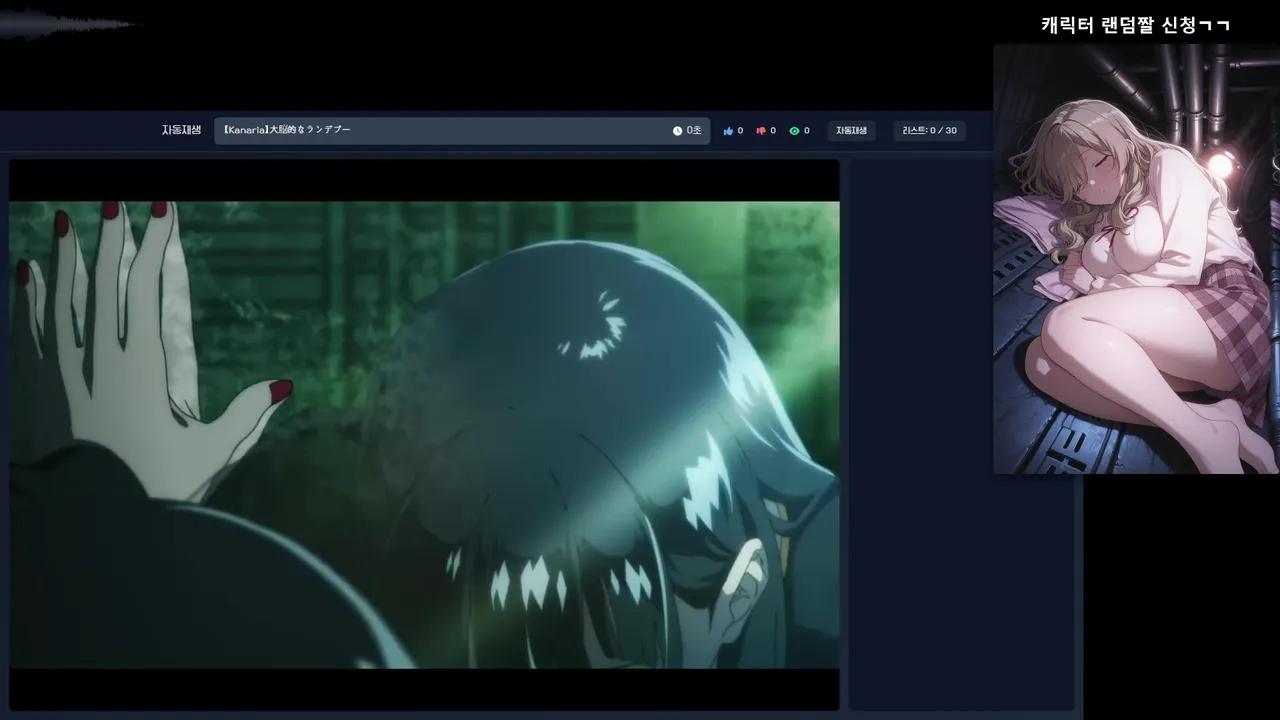
Task: Click the thumbs-up like icon
Action: click(728, 131)
